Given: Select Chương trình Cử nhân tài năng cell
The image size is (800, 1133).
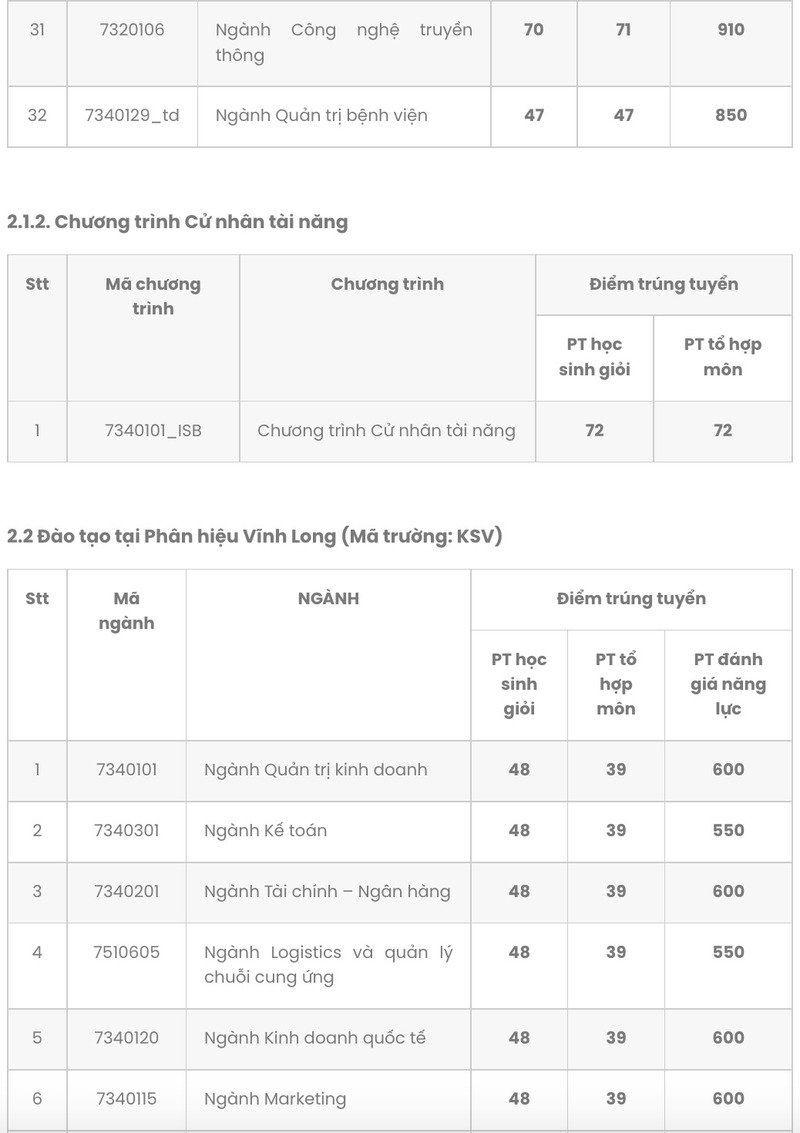Looking at the screenshot, I should coord(387,431).
